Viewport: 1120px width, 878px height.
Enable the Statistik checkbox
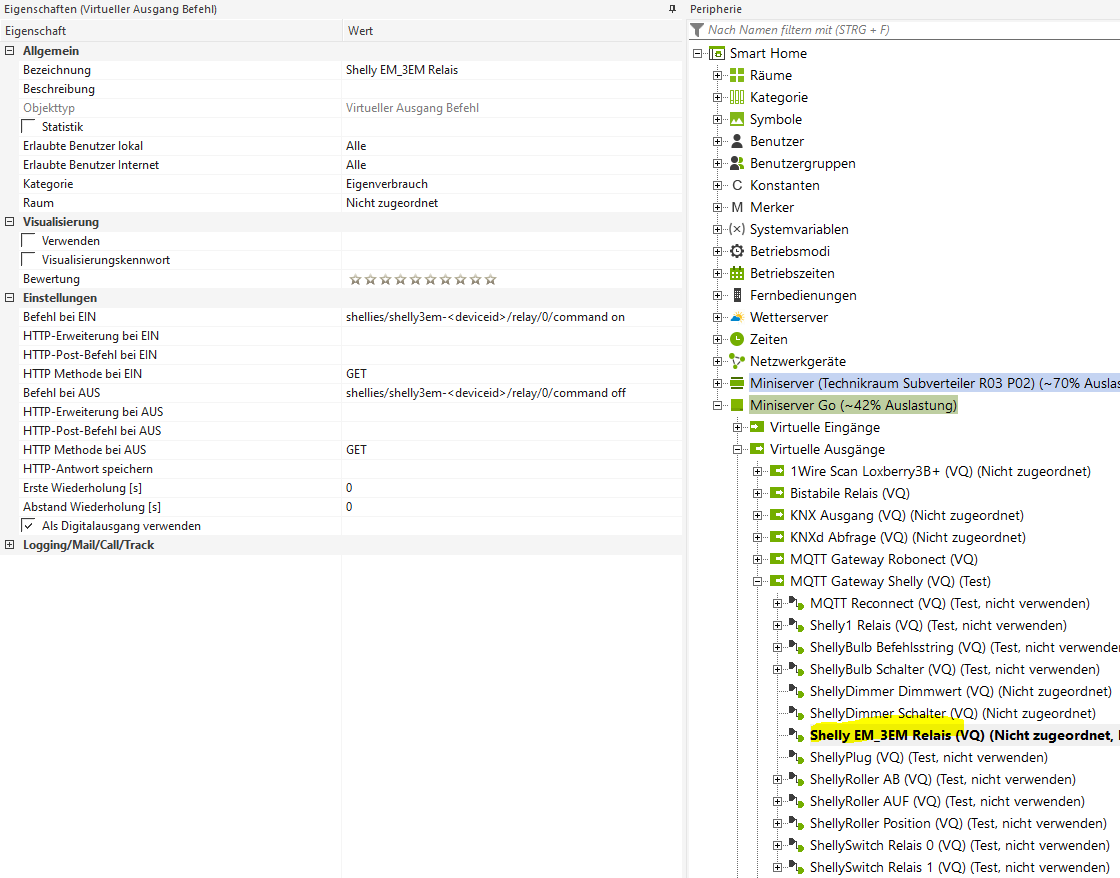pos(28,127)
